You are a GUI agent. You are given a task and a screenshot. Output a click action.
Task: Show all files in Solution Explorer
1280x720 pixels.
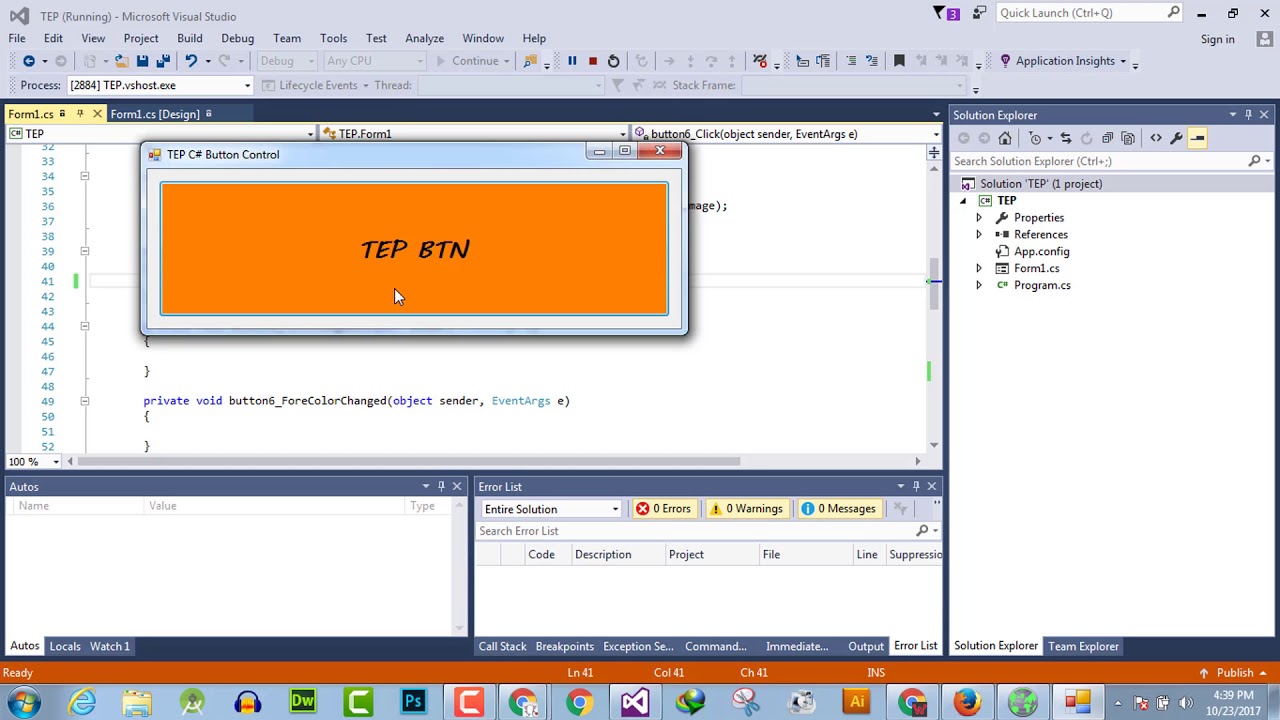click(x=1128, y=138)
